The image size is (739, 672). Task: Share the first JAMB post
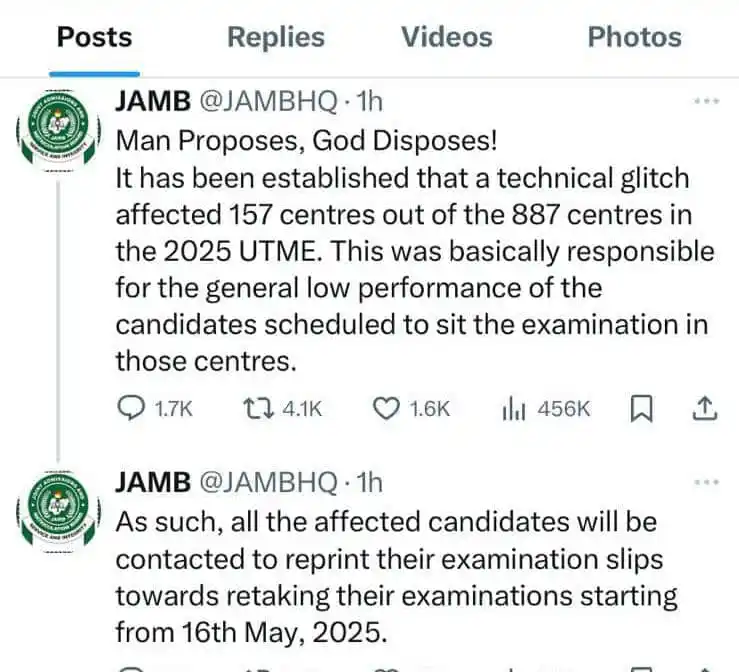coord(705,409)
